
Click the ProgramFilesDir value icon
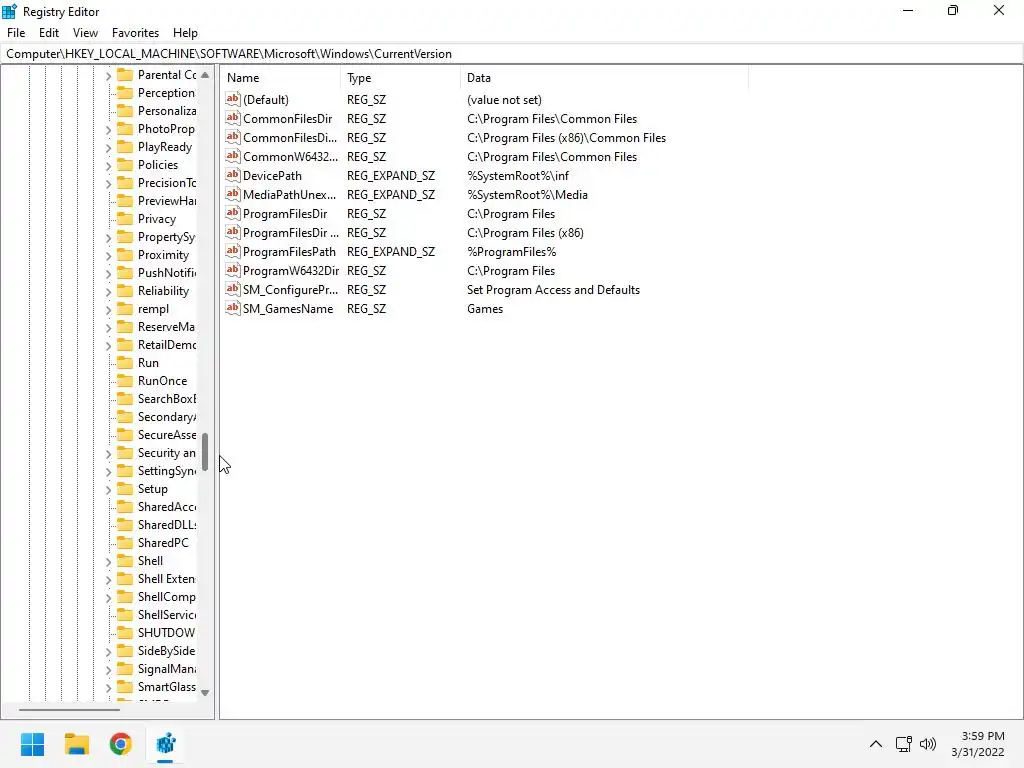point(232,213)
